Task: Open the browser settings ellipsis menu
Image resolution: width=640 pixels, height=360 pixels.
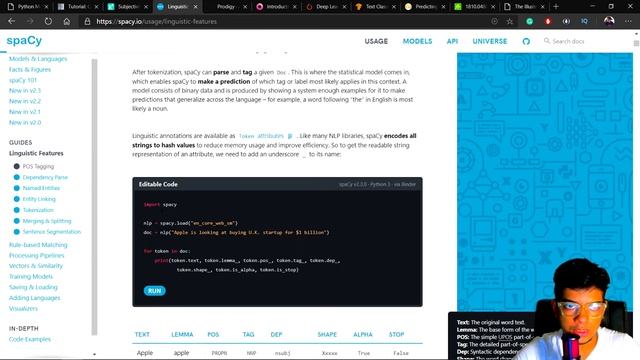Action: pos(628,21)
